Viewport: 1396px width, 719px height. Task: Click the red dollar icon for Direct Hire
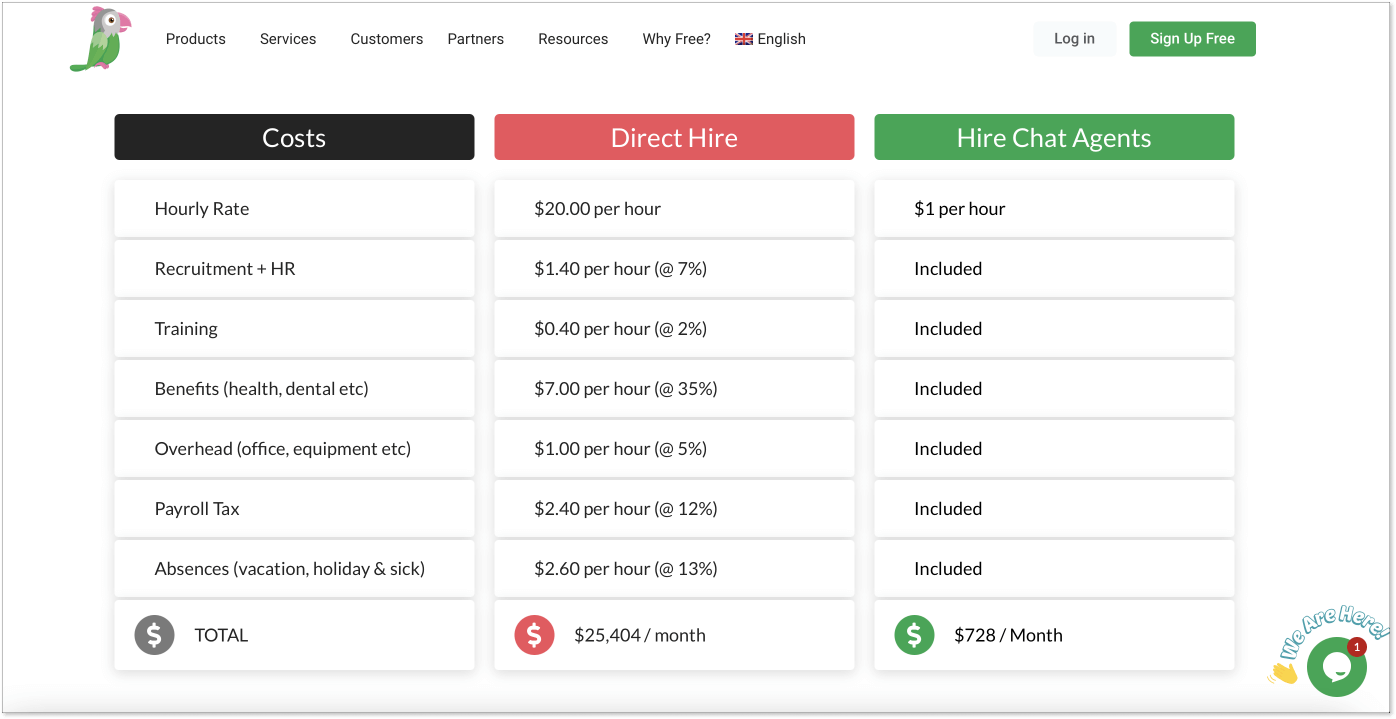pyautogui.click(x=534, y=635)
